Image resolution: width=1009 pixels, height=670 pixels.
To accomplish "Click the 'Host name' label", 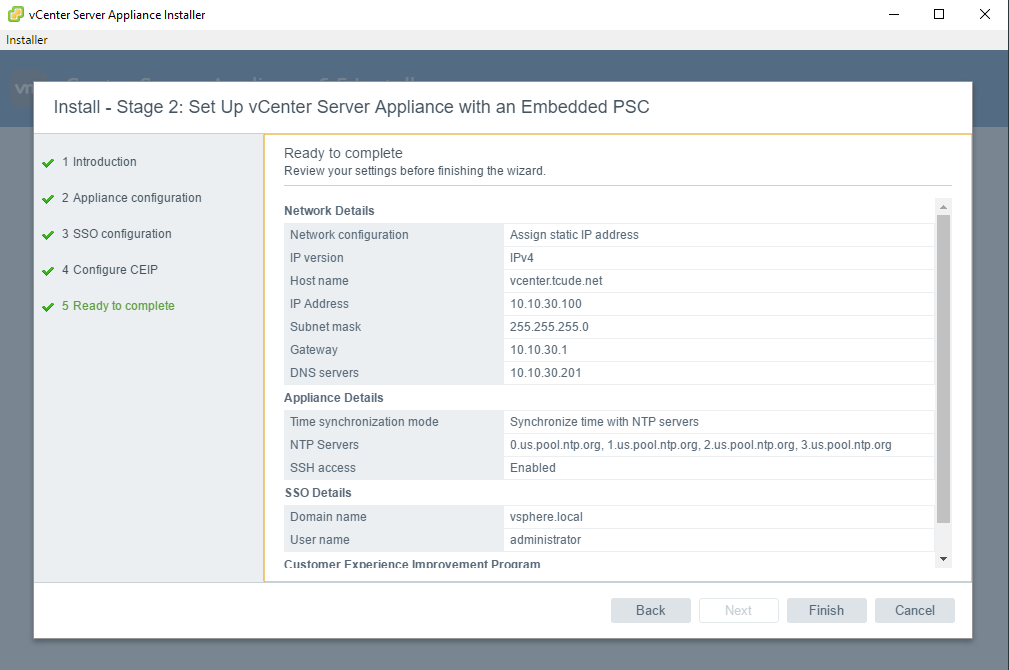I will (x=319, y=281).
